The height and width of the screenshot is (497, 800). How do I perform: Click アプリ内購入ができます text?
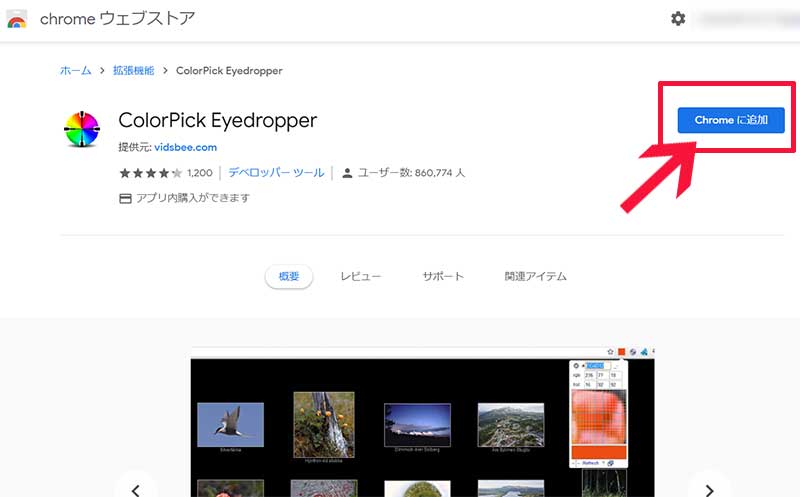click(193, 198)
